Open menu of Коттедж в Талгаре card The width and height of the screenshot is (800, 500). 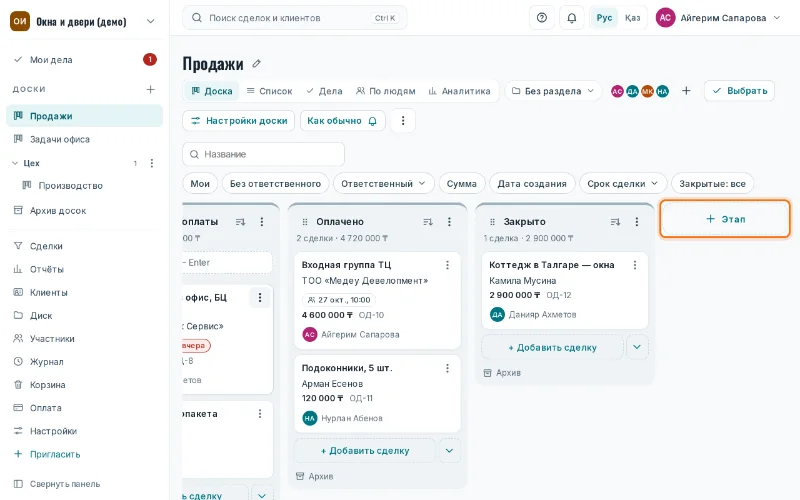[635, 265]
